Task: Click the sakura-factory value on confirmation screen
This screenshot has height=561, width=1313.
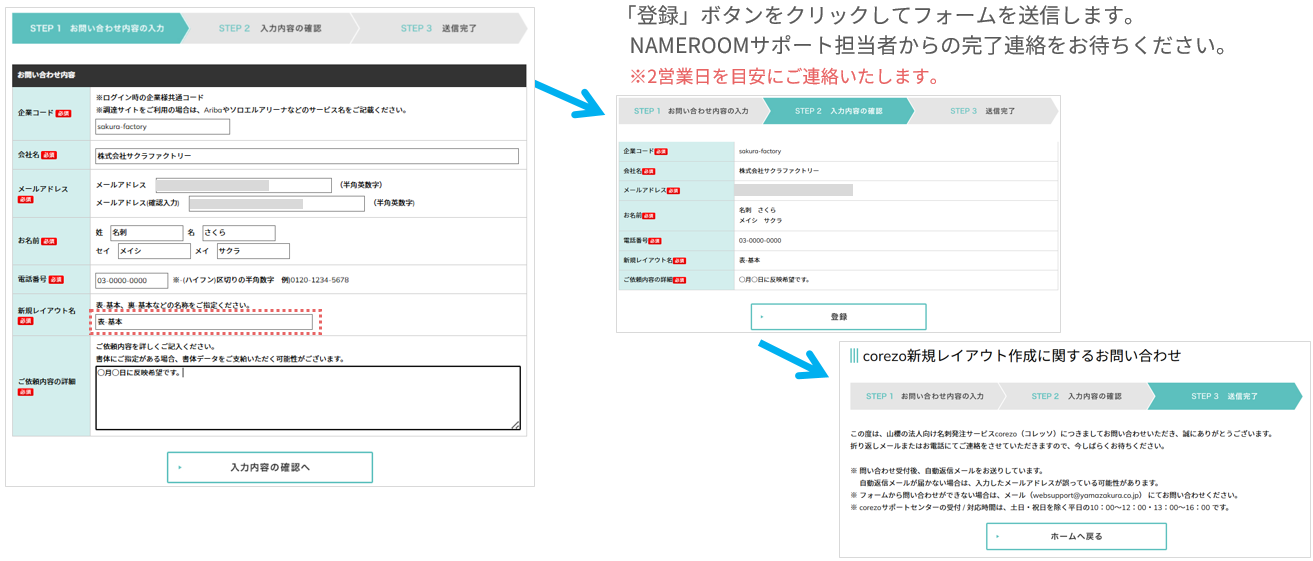Action: point(760,151)
